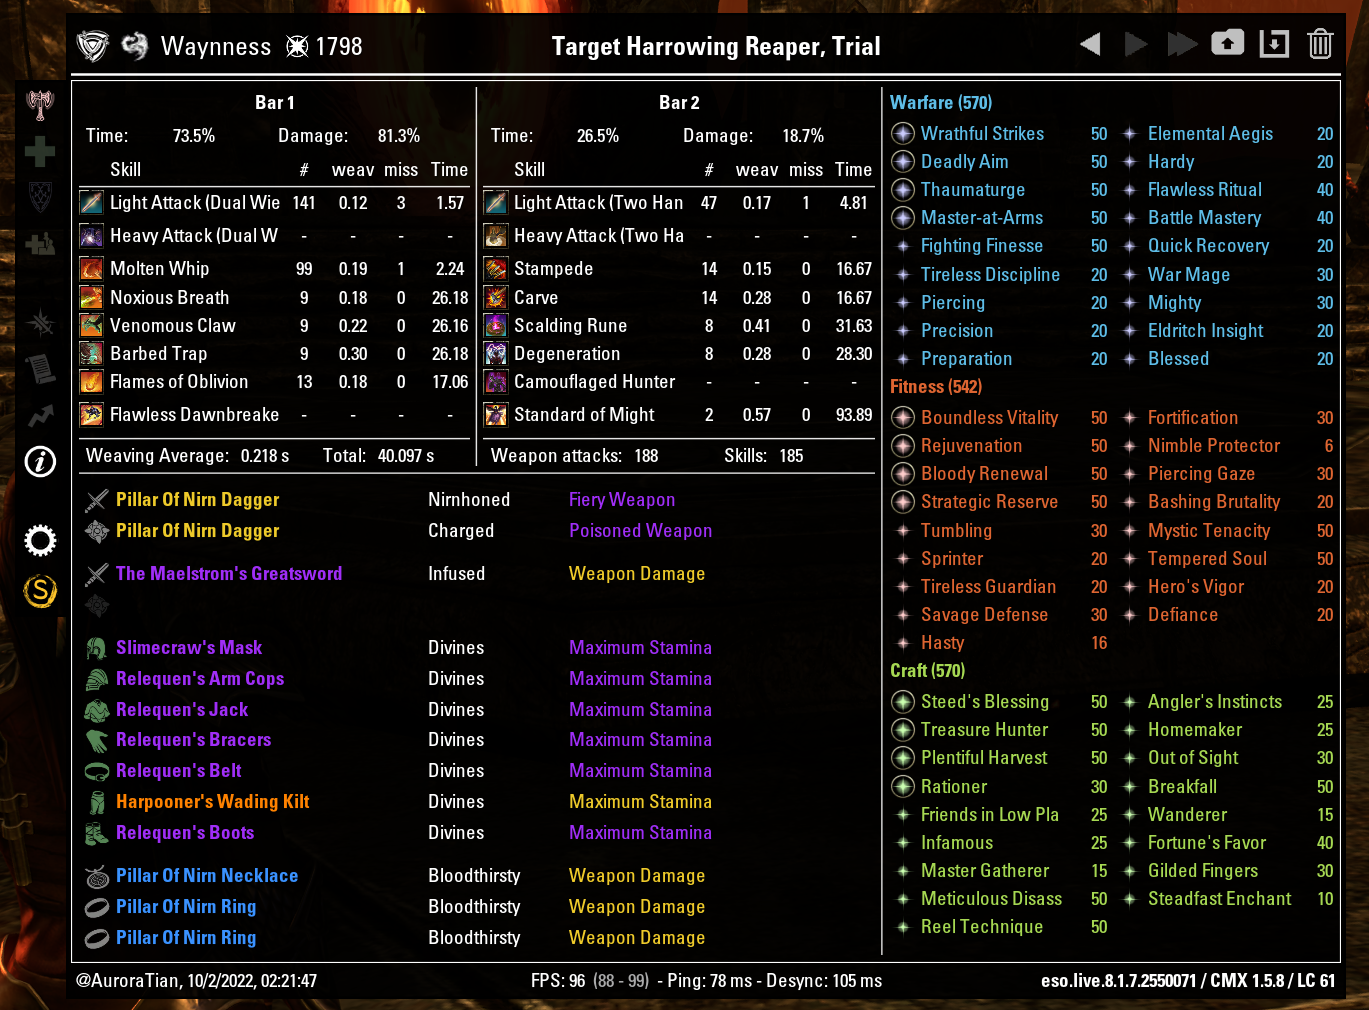Select the Standard of Might skill row
1369x1010 pixels.
coord(678,414)
